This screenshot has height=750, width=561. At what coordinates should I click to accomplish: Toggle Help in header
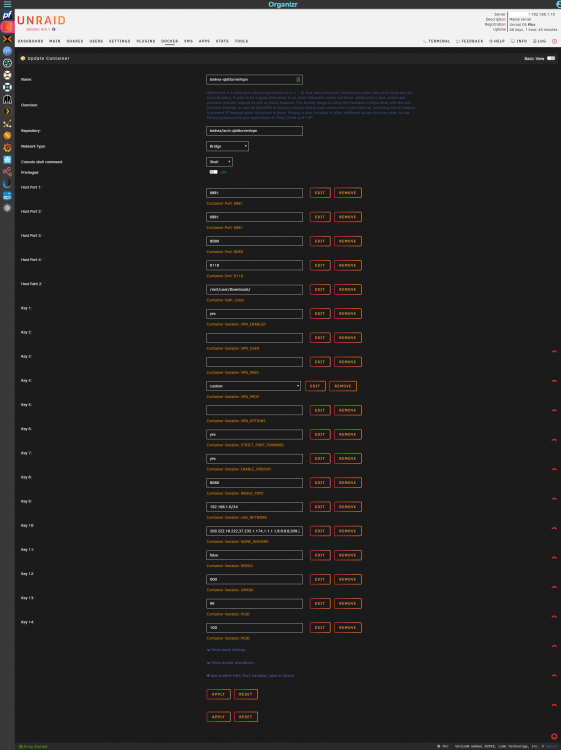tap(497, 41)
